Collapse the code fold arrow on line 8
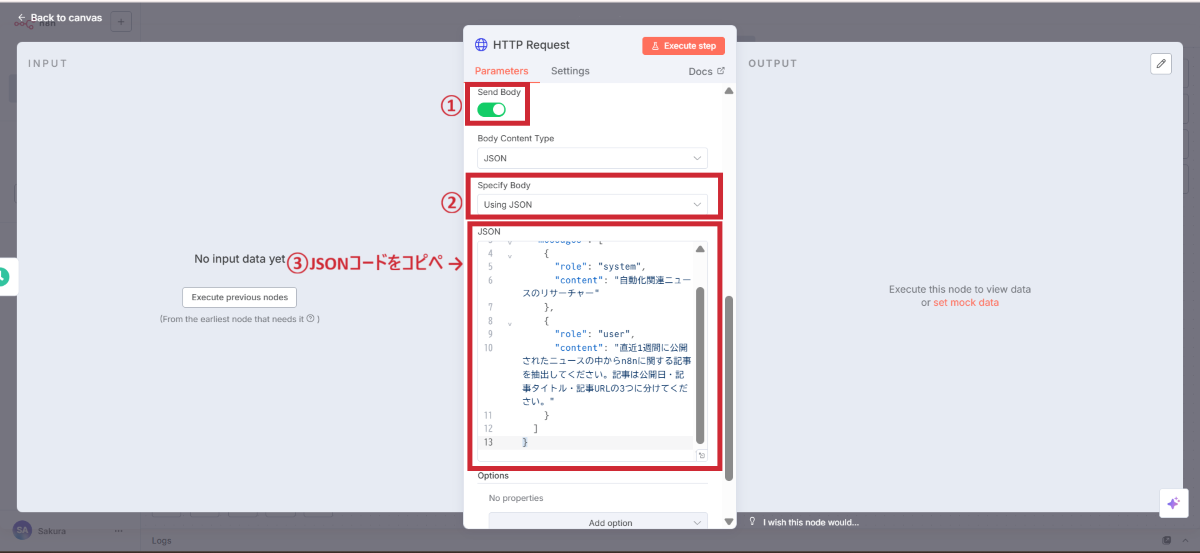 click(510, 321)
